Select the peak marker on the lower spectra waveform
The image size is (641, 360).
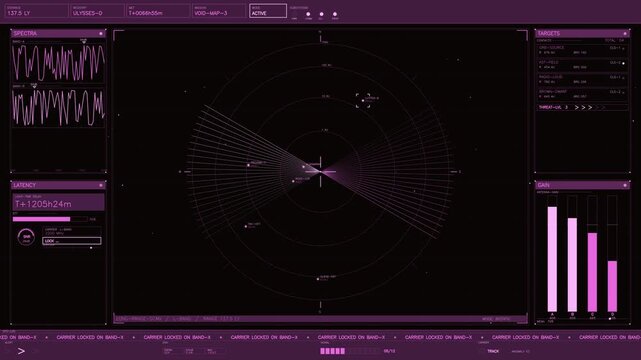pyautogui.click(x=34, y=86)
